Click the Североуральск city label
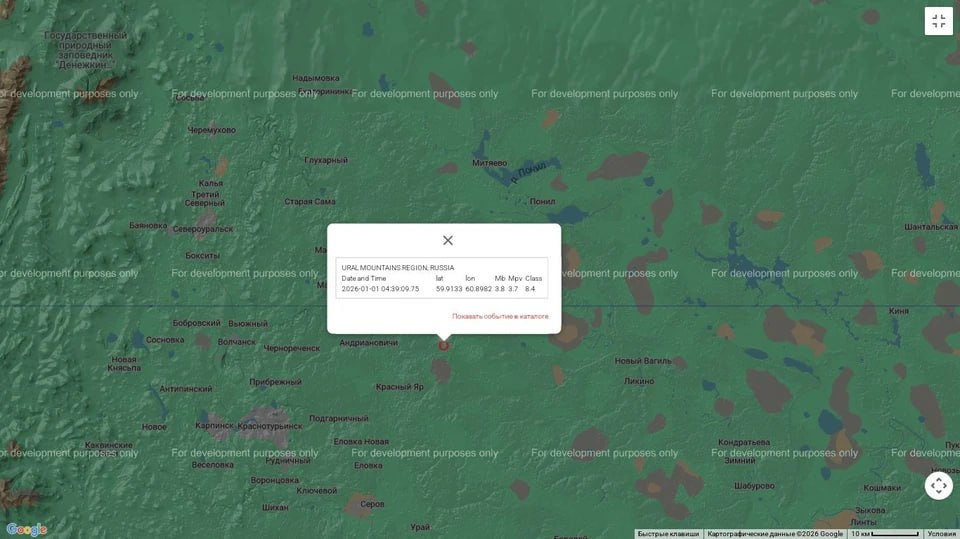Screen dimensions: 960x539 coord(202,229)
